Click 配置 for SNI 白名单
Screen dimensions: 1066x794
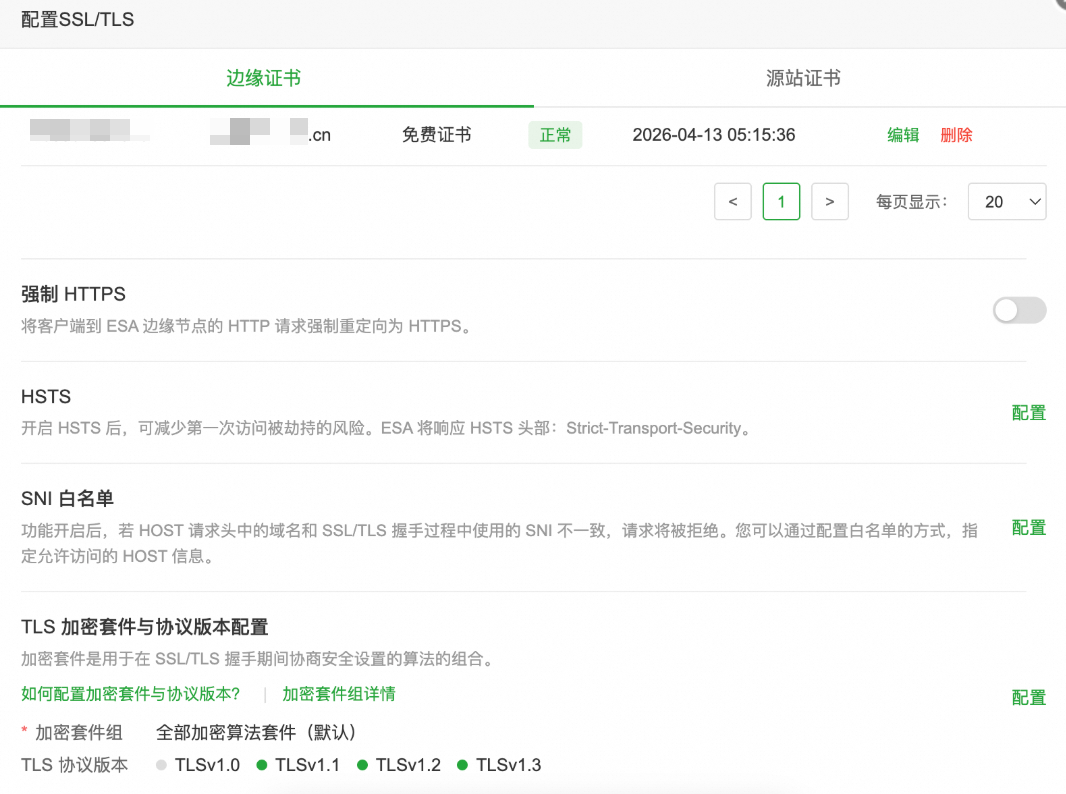pyautogui.click(x=1029, y=528)
